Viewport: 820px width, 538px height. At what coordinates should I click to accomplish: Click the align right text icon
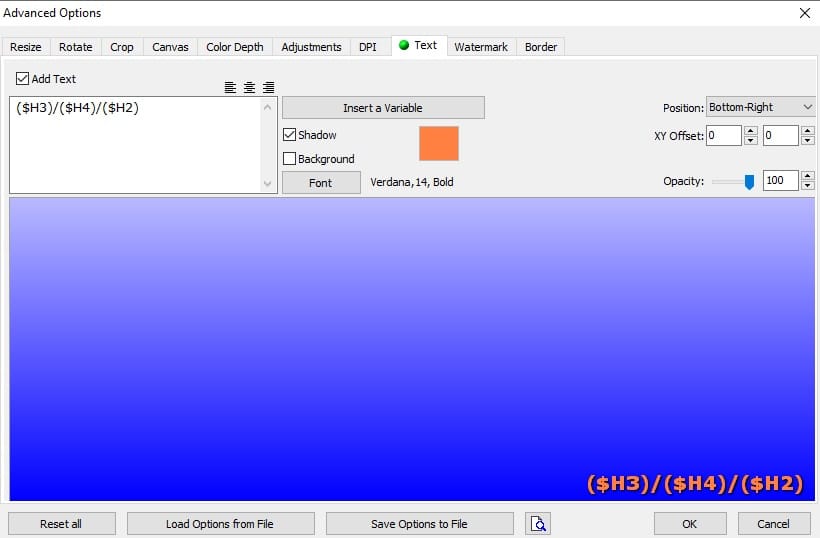click(x=268, y=88)
